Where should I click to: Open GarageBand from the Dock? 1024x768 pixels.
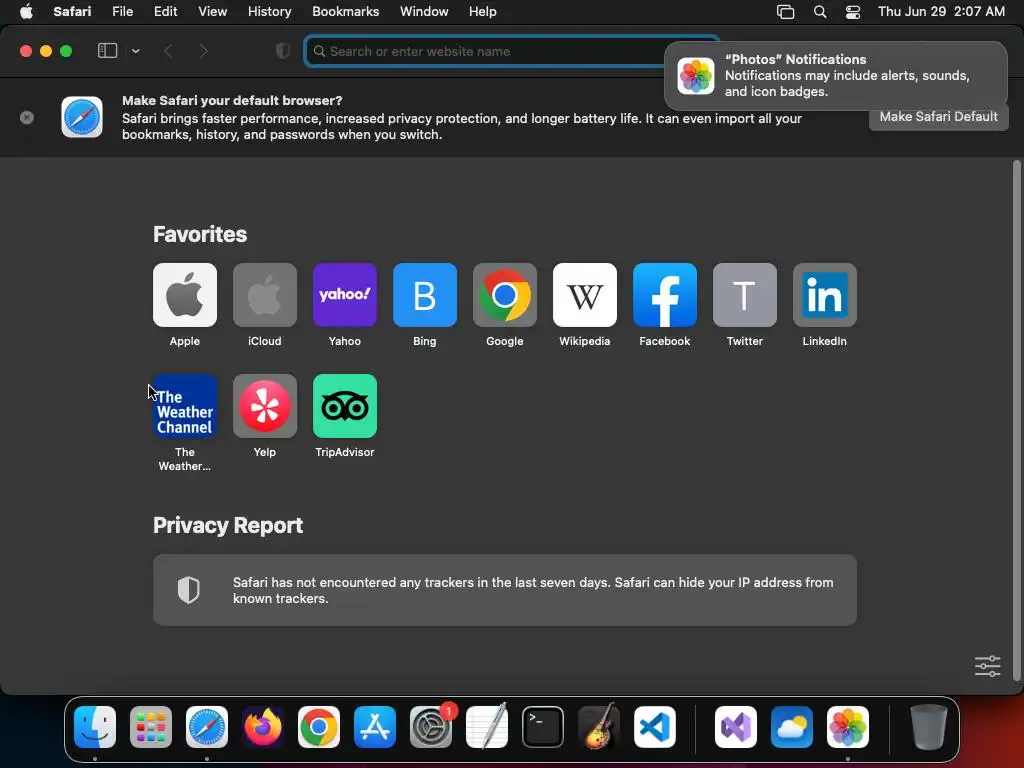point(599,727)
